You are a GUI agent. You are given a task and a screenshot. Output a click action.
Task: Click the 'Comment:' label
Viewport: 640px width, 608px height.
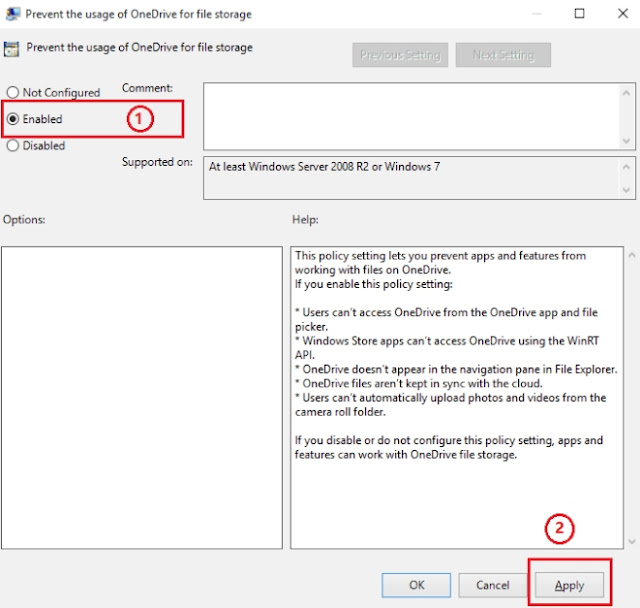tap(147, 88)
